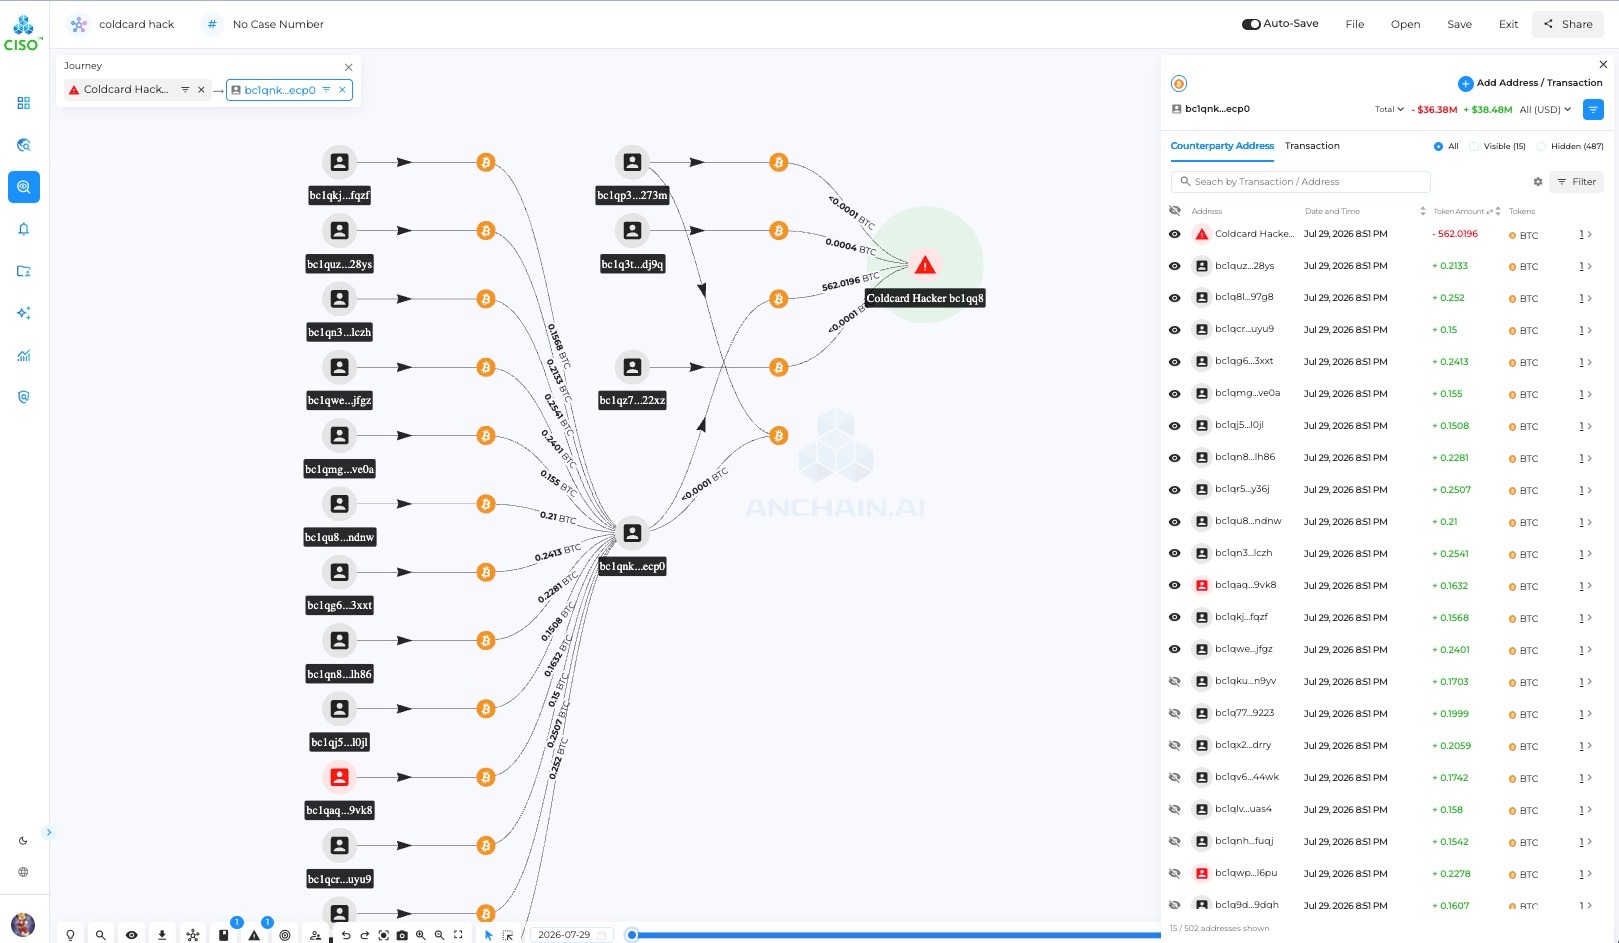Open the File menu

pos(1355,24)
